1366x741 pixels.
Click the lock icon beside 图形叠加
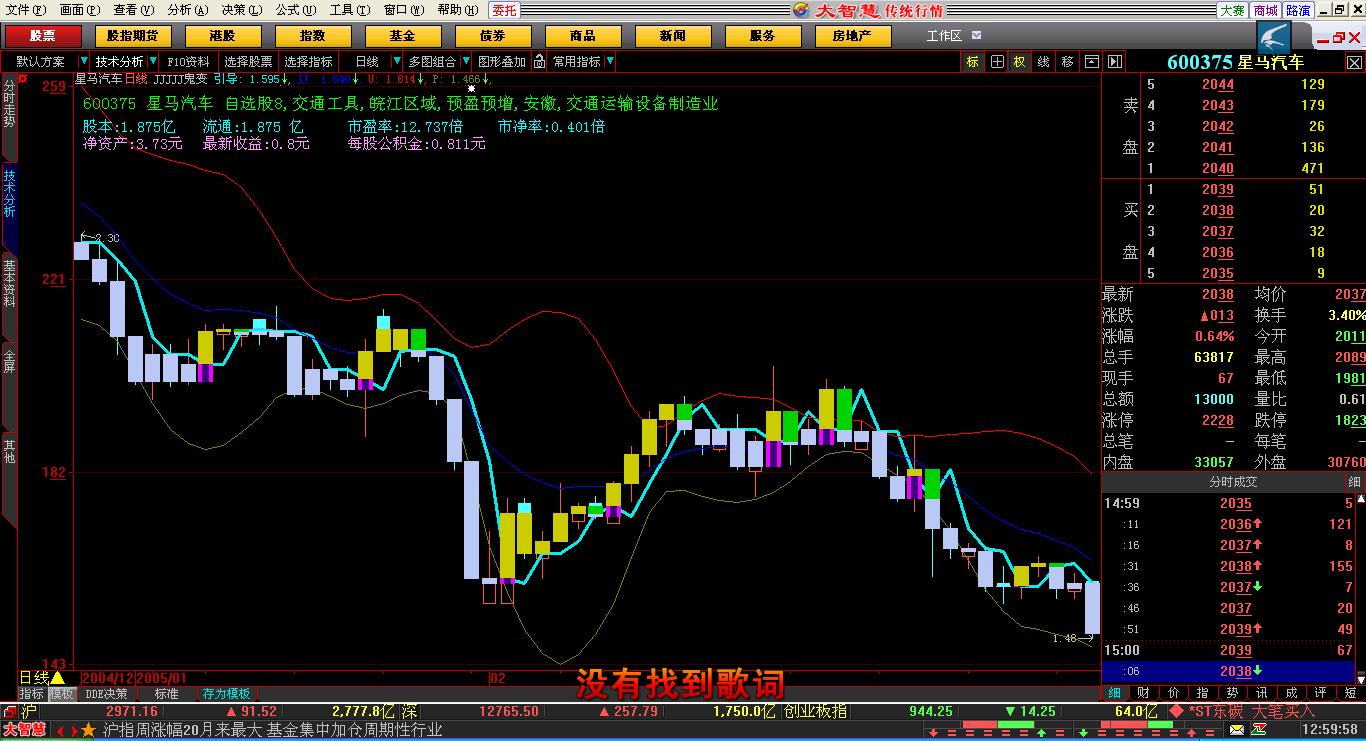539,62
